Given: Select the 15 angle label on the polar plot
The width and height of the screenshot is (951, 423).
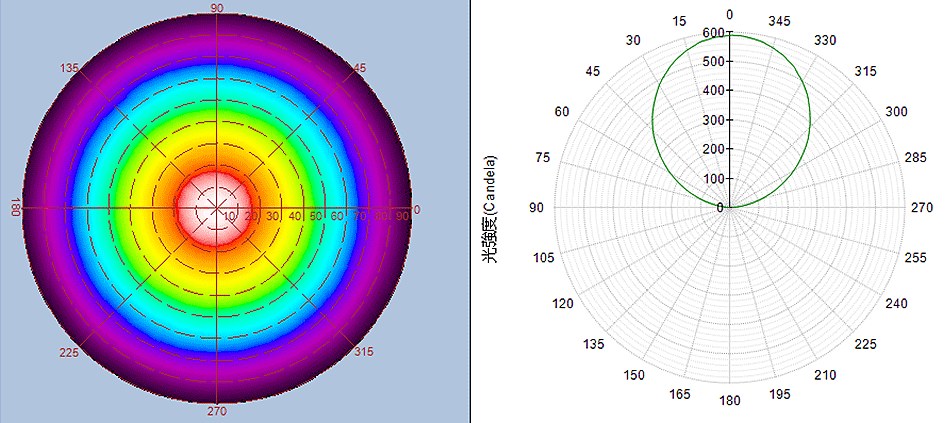Looking at the screenshot, I should click(x=680, y=21).
